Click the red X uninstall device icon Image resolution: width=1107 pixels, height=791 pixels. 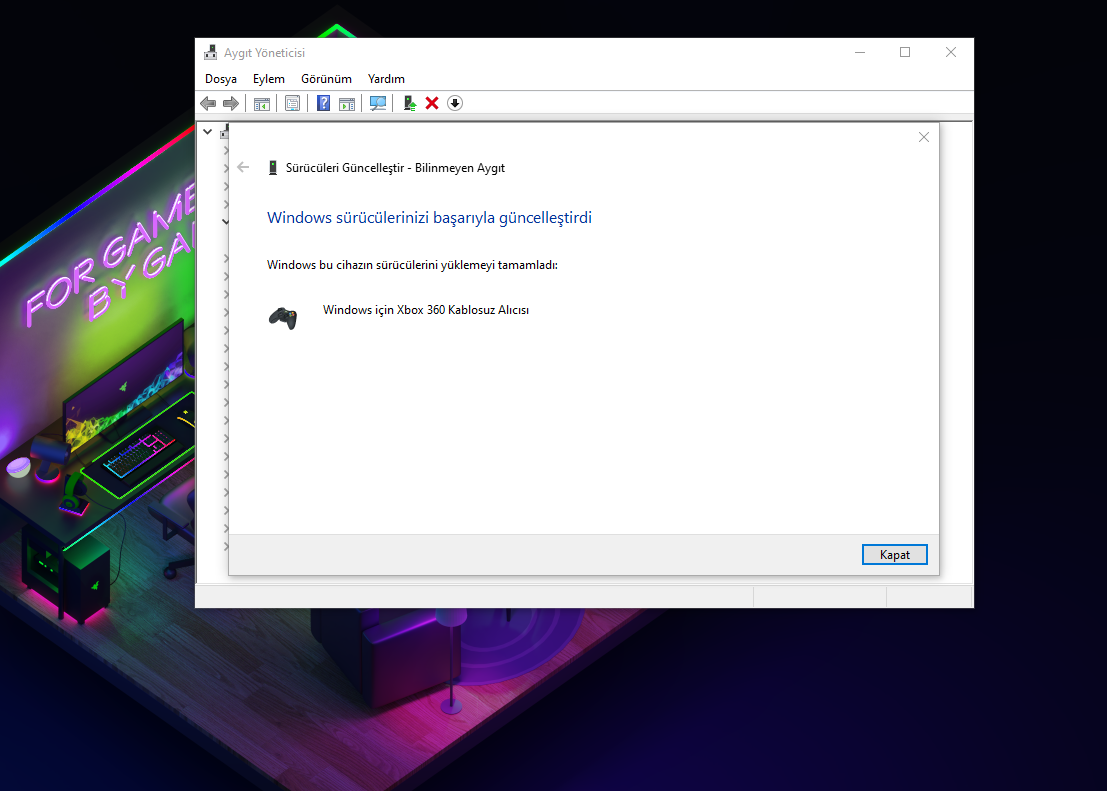click(x=432, y=103)
